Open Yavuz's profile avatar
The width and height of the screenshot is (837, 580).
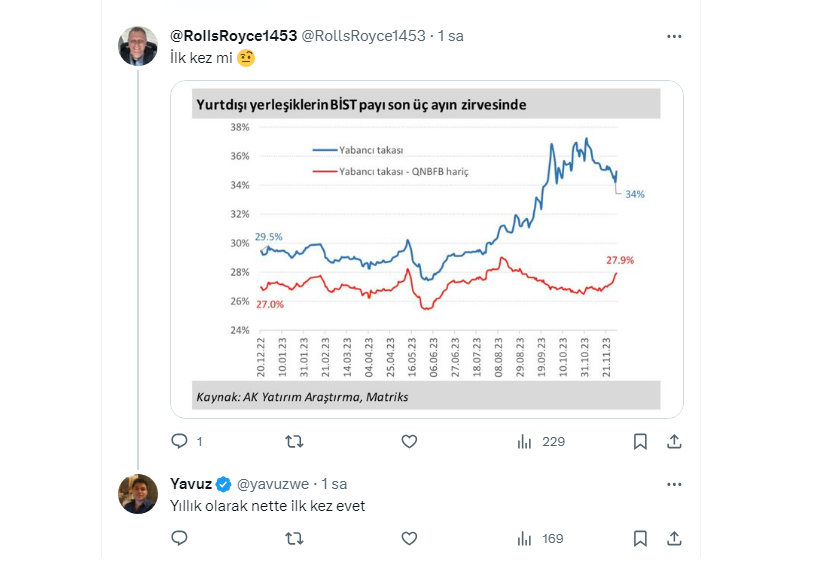[x=138, y=494]
